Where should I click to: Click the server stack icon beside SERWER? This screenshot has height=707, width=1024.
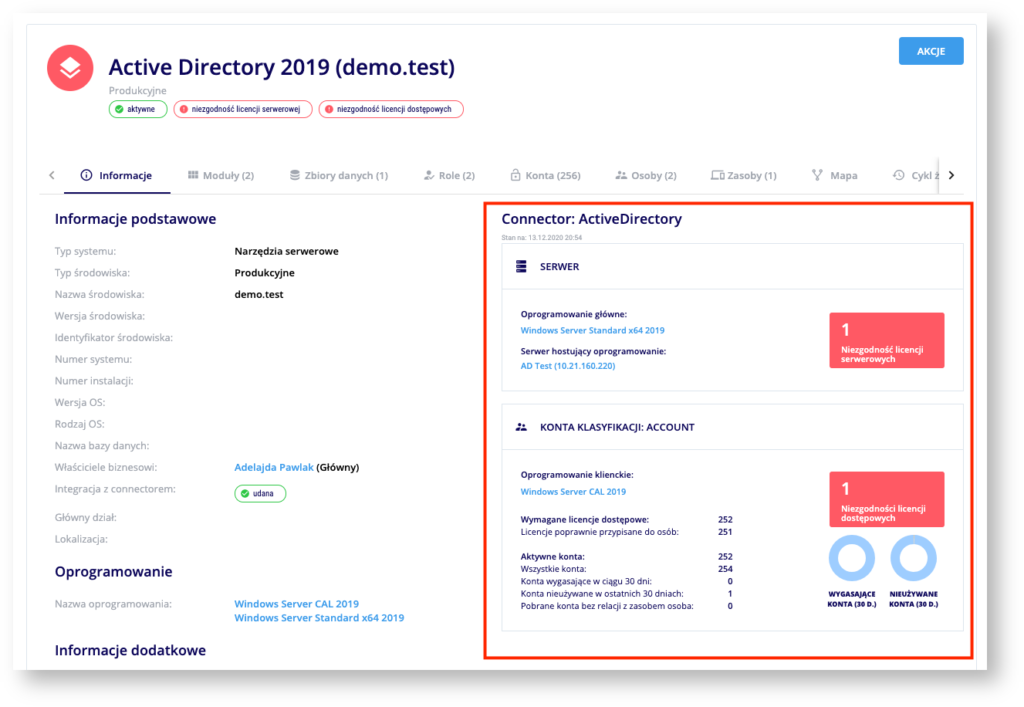pos(521,266)
